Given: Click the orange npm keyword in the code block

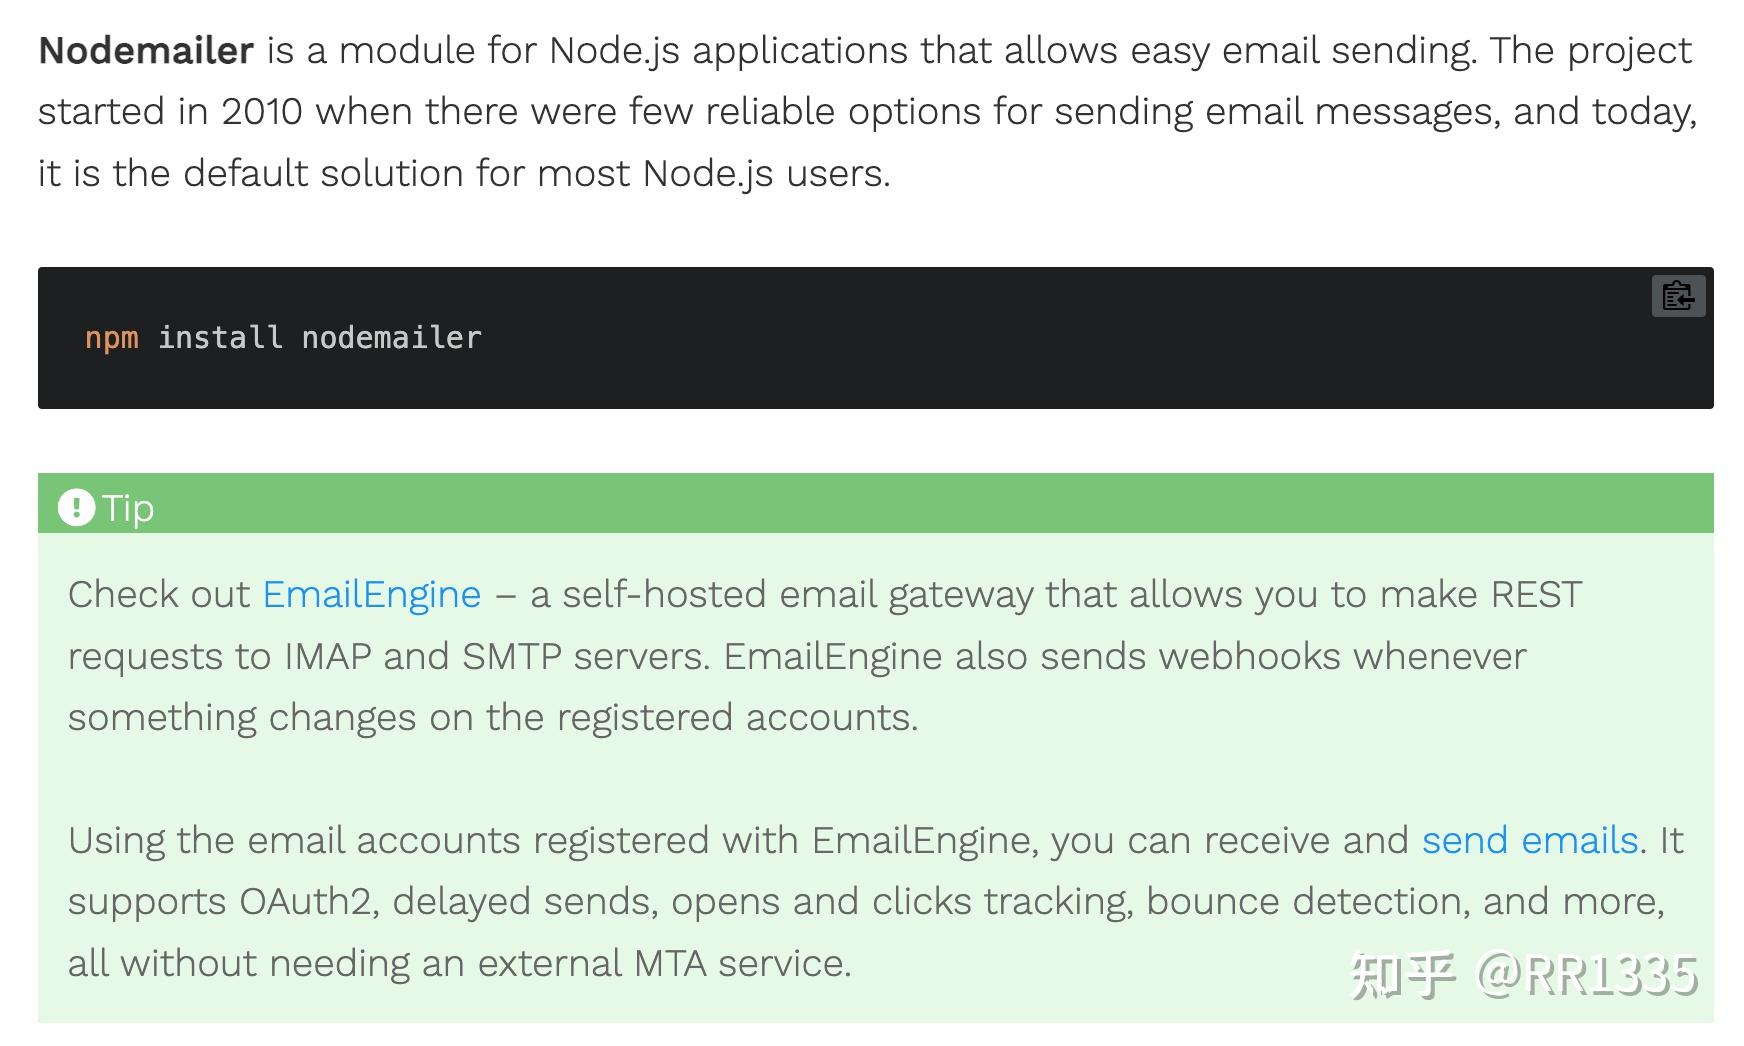Looking at the screenshot, I should click(111, 338).
